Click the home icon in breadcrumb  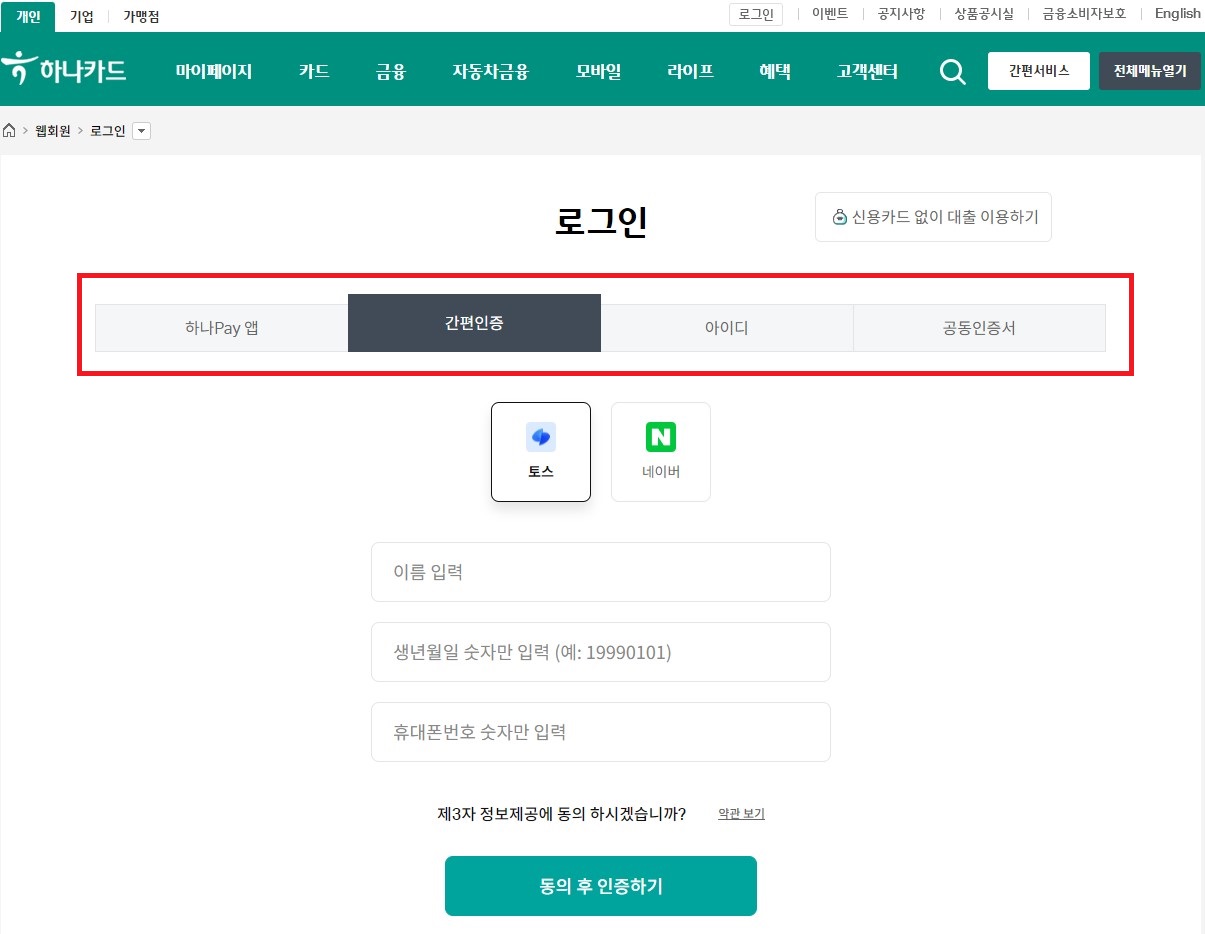coord(9,130)
